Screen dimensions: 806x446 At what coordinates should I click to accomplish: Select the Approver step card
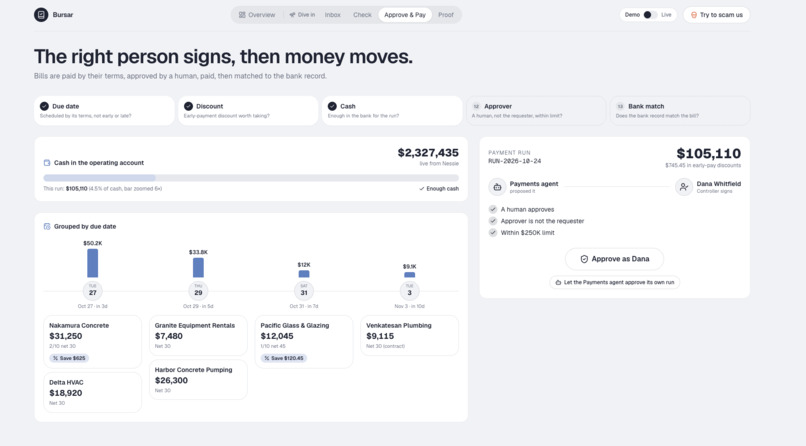536,110
